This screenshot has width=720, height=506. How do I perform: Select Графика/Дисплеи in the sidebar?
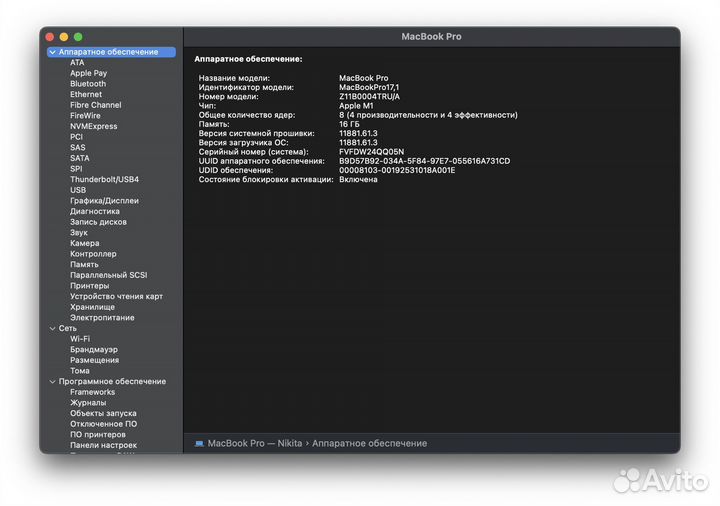click(104, 201)
